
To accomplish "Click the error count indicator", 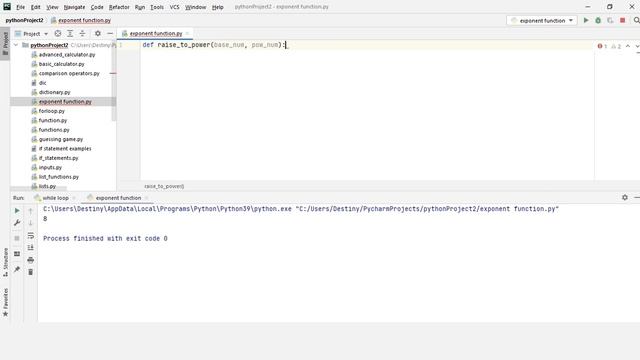I will click(x=602, y=46).
